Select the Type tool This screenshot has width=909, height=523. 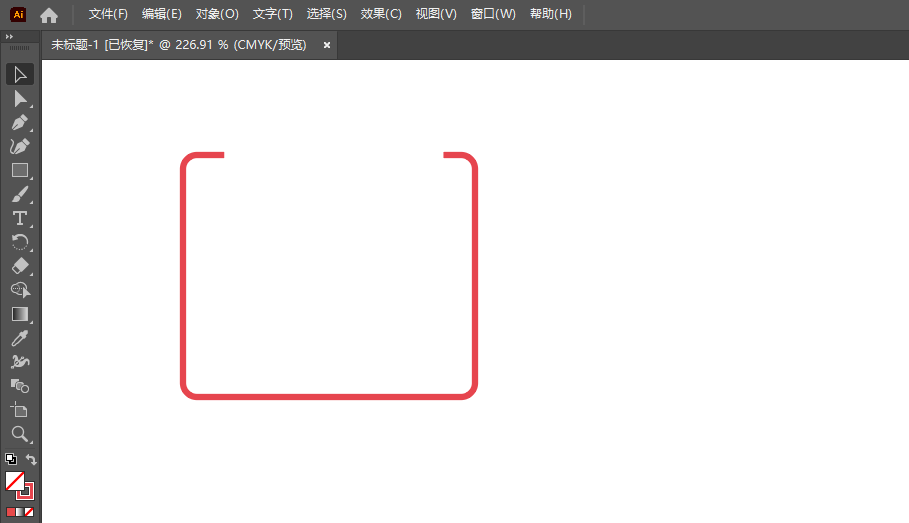20,218
